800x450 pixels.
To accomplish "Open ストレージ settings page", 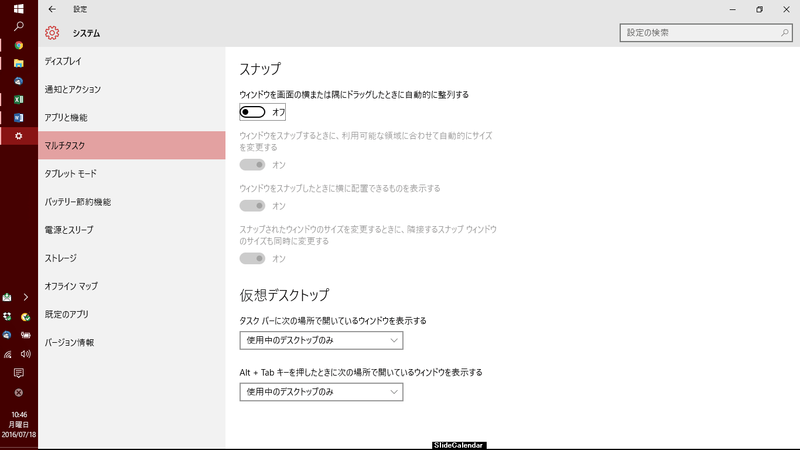I will 132,258.
